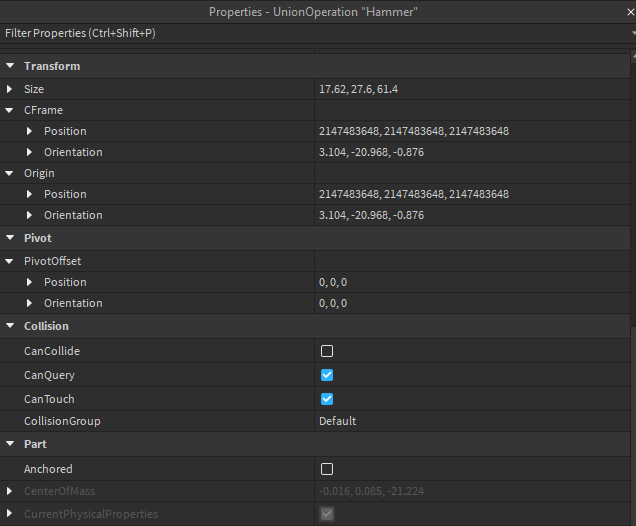Screen dimensions: 636x526
Task: Collapse the Collision section
Action: point(10,326)
